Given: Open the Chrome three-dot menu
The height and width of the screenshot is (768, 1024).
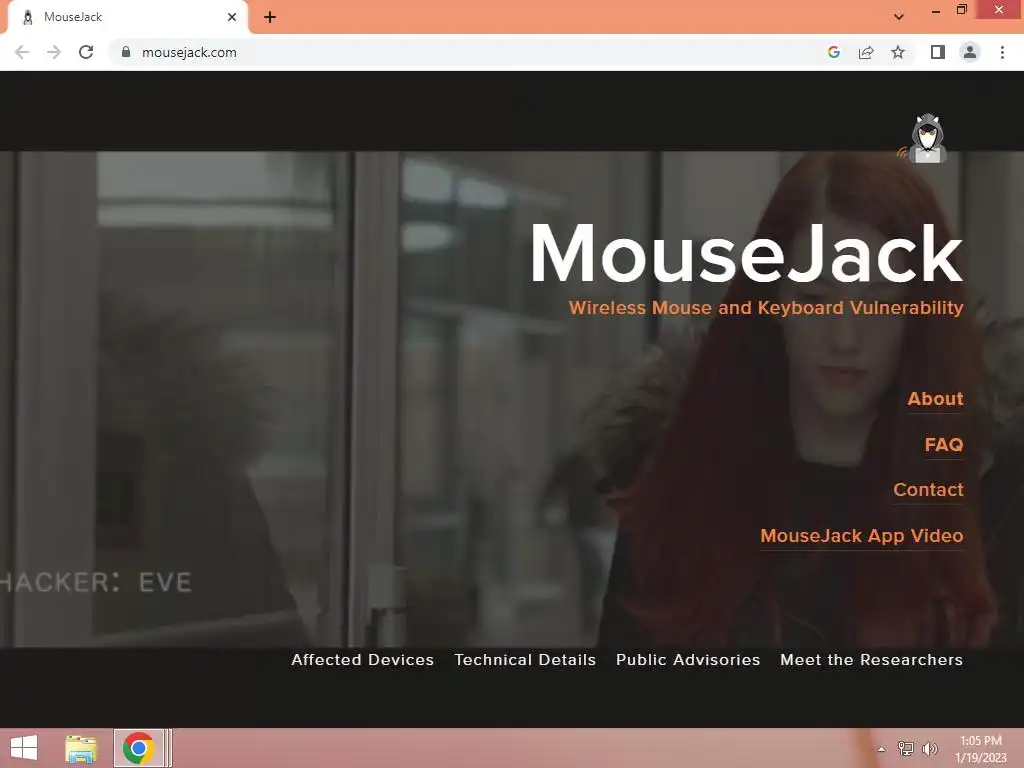Looking at the screenshot, I should click(x=1002, y=52).
